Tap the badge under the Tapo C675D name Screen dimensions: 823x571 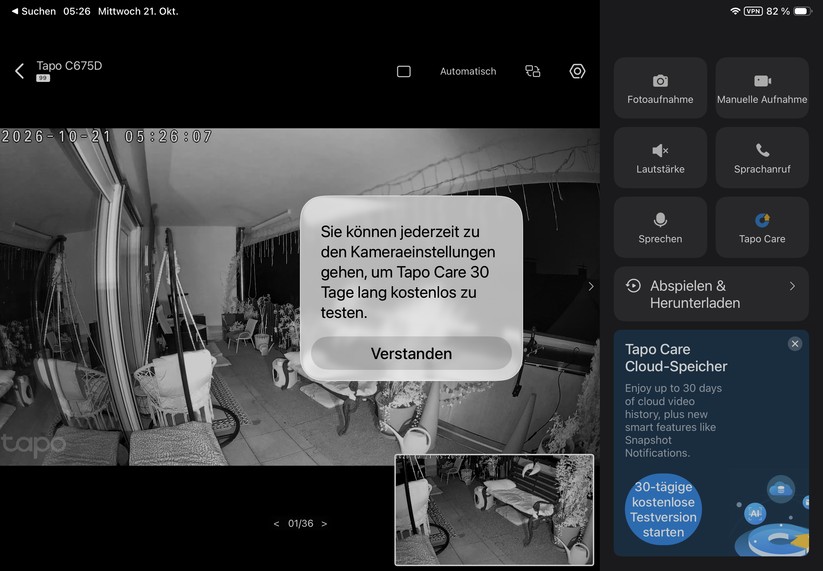(x=43, y=78)
